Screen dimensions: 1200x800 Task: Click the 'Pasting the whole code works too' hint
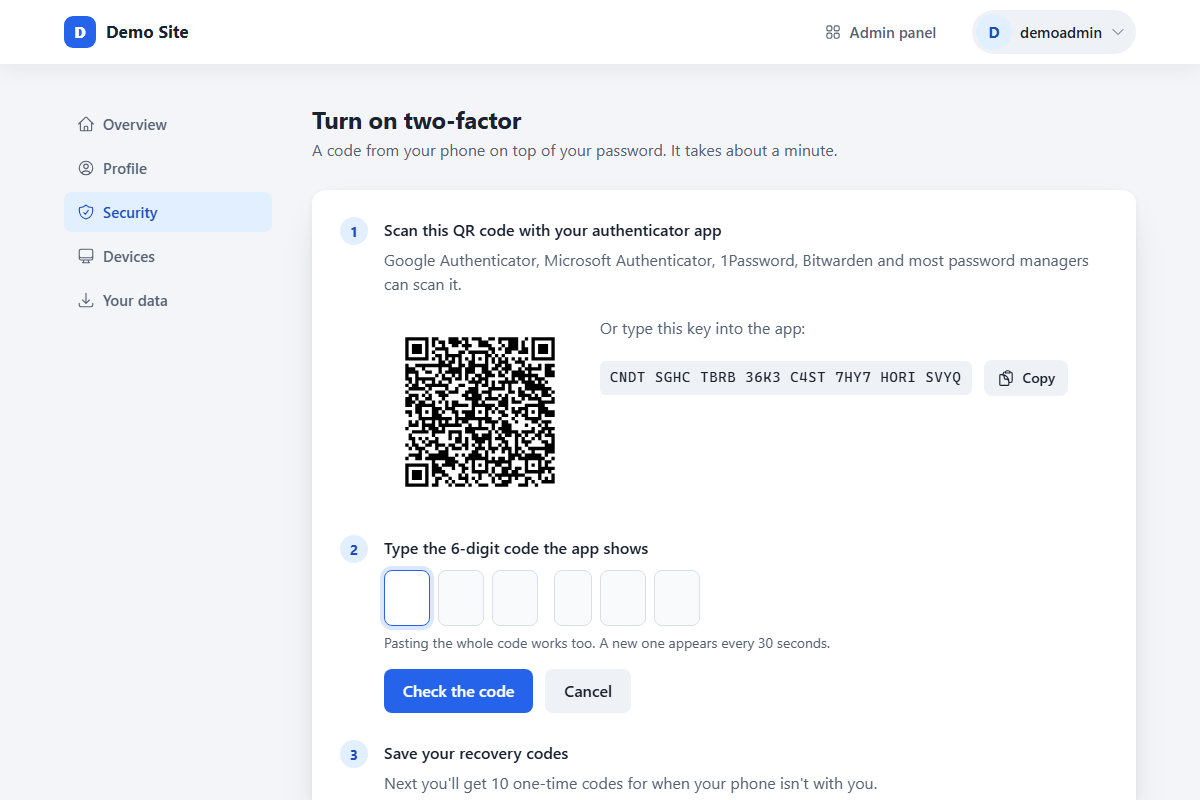(607, 643)
